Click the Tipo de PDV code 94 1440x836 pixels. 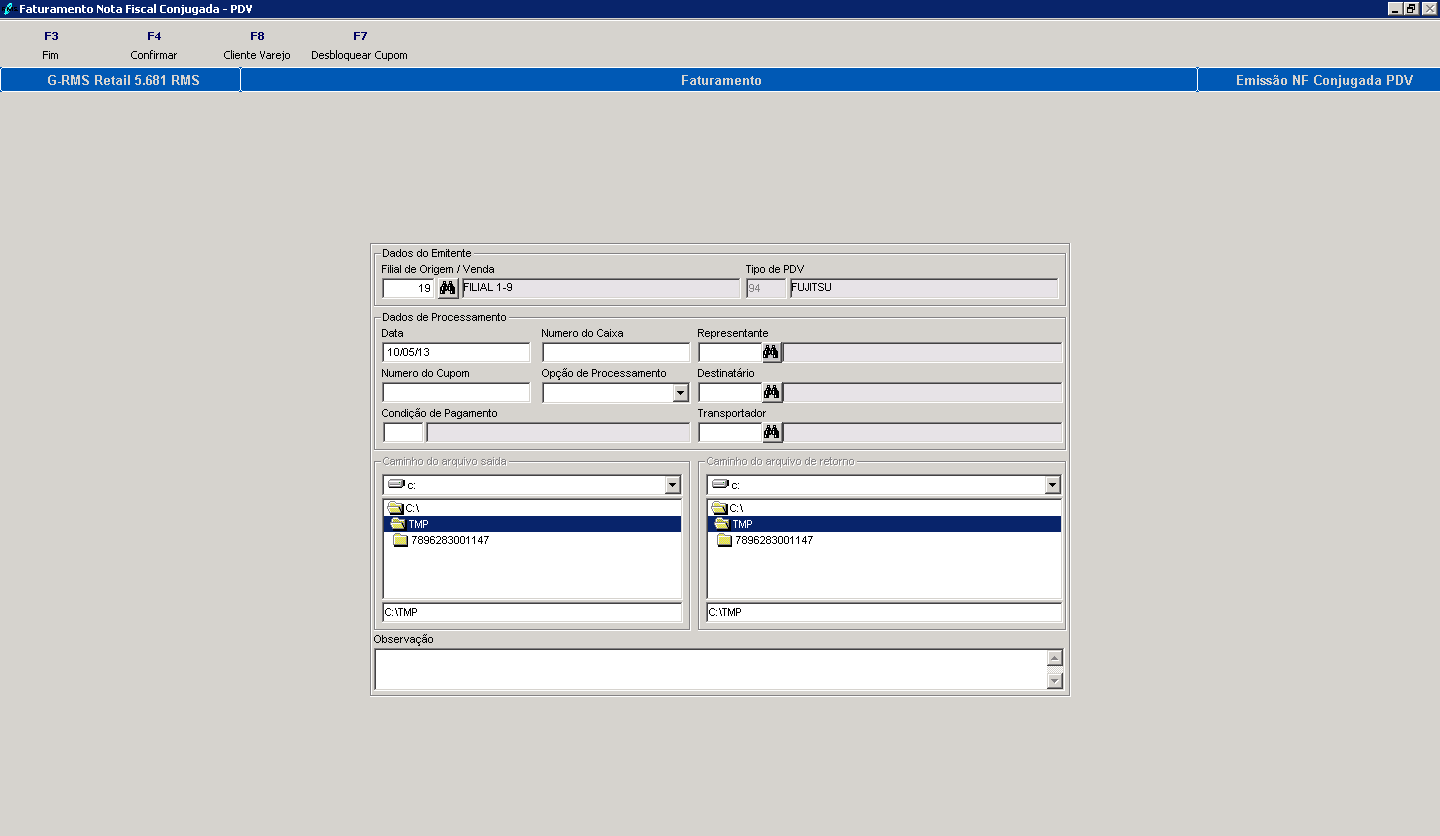point(766,289)
